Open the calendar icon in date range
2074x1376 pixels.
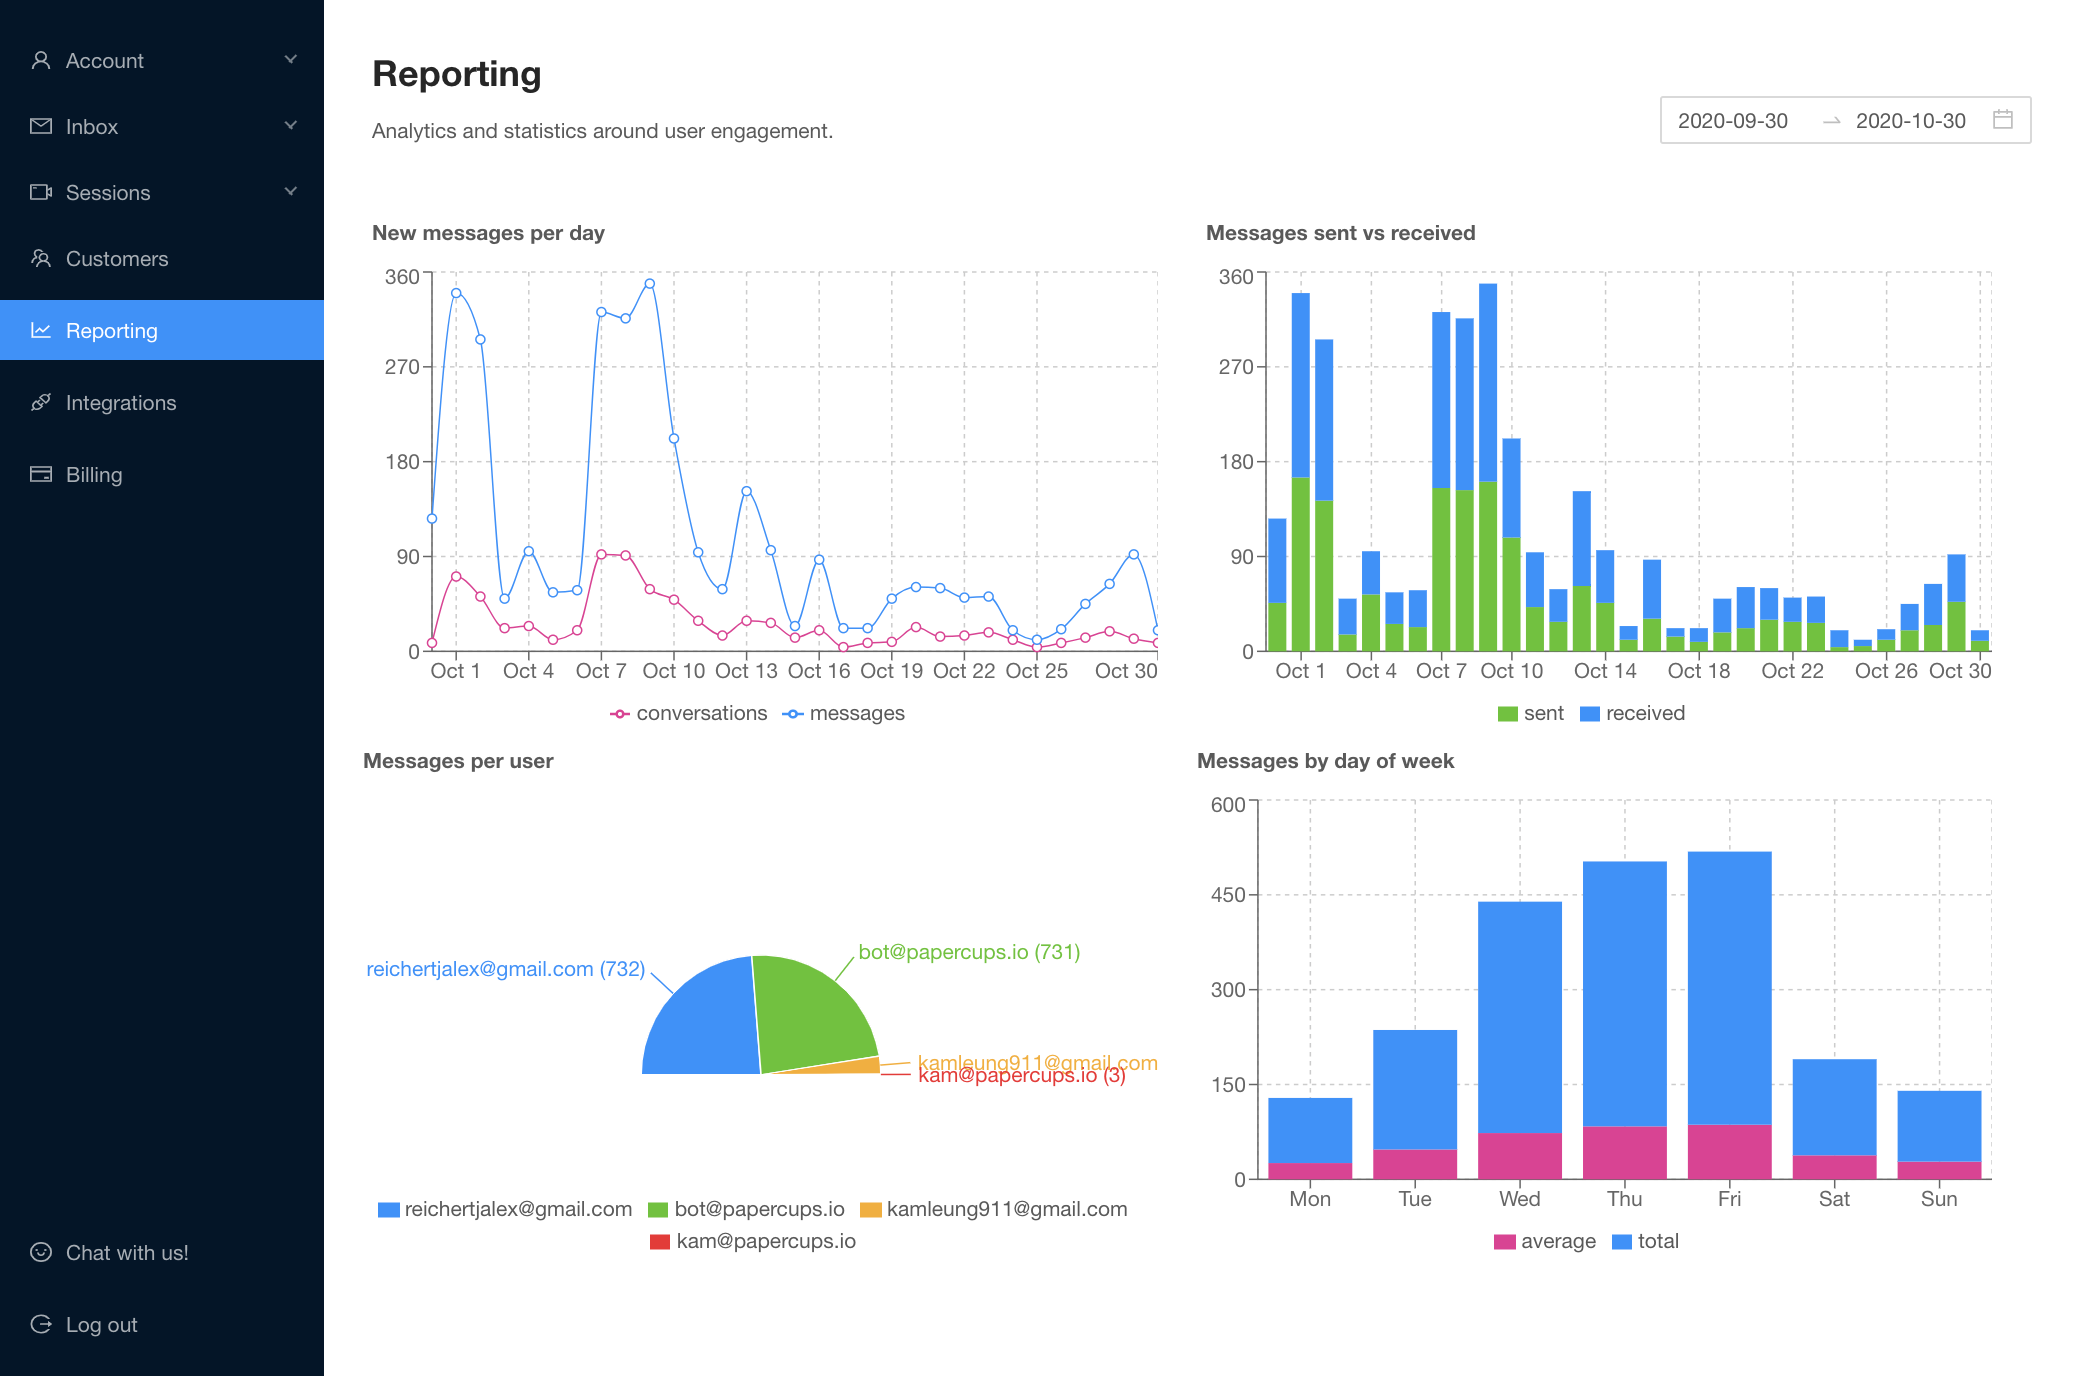2002,120
